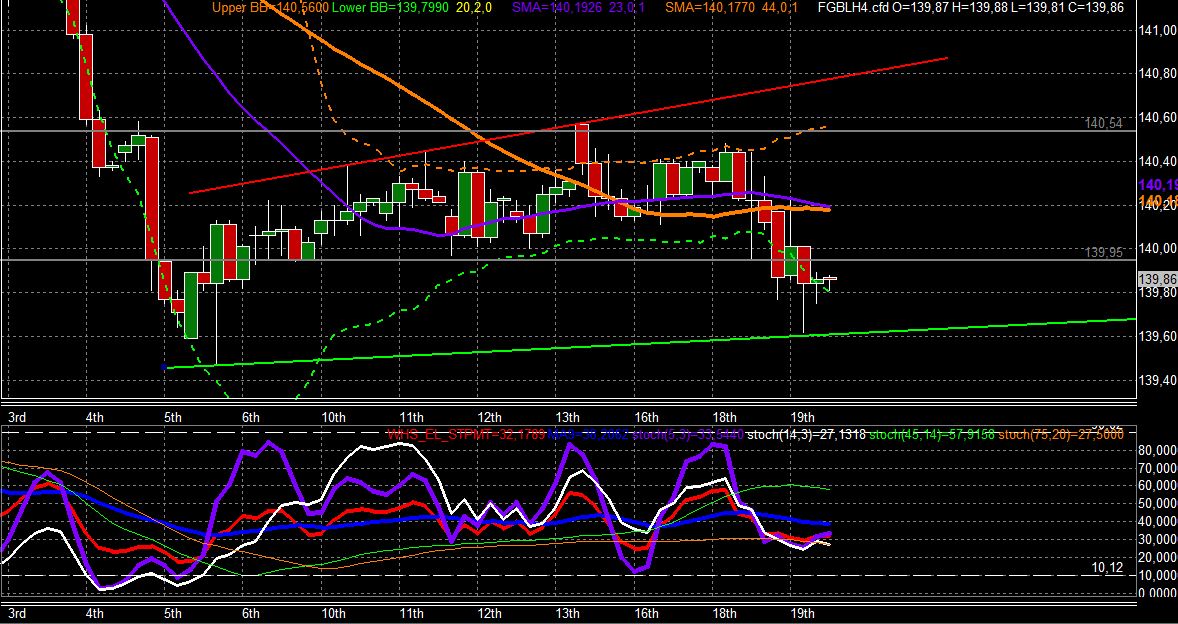
Task: Click the 40,000 stochastic scale label
Action: point(1158,522)
